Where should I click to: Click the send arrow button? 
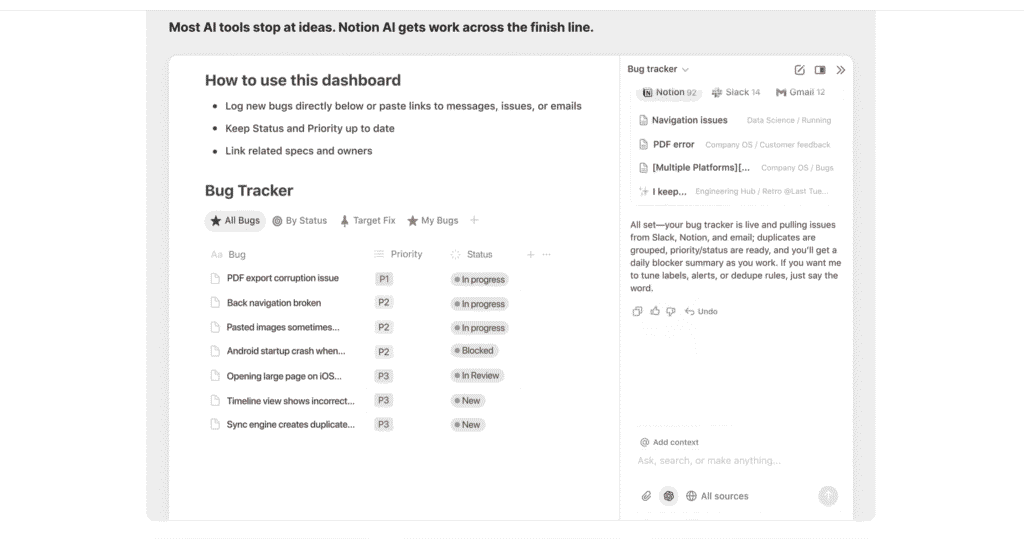828,496
